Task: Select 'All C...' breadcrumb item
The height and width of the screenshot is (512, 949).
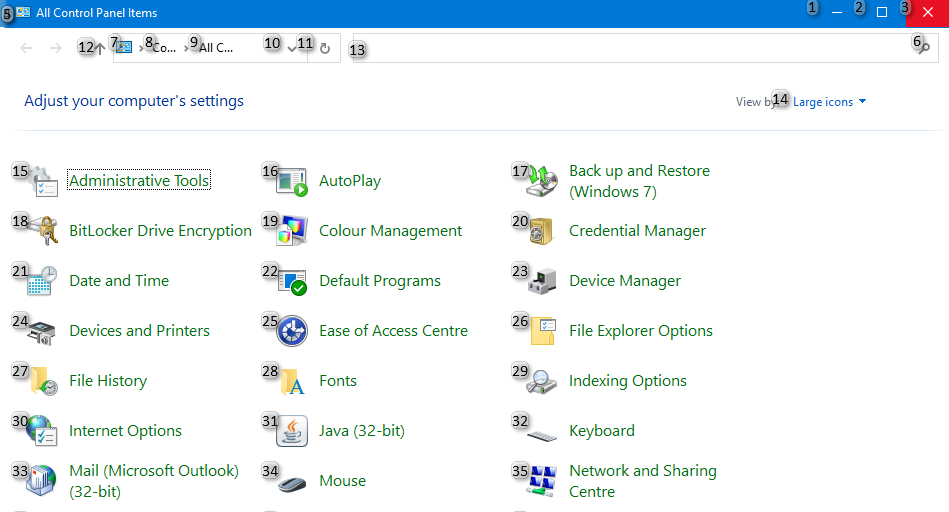Action: tap(216, 48)
